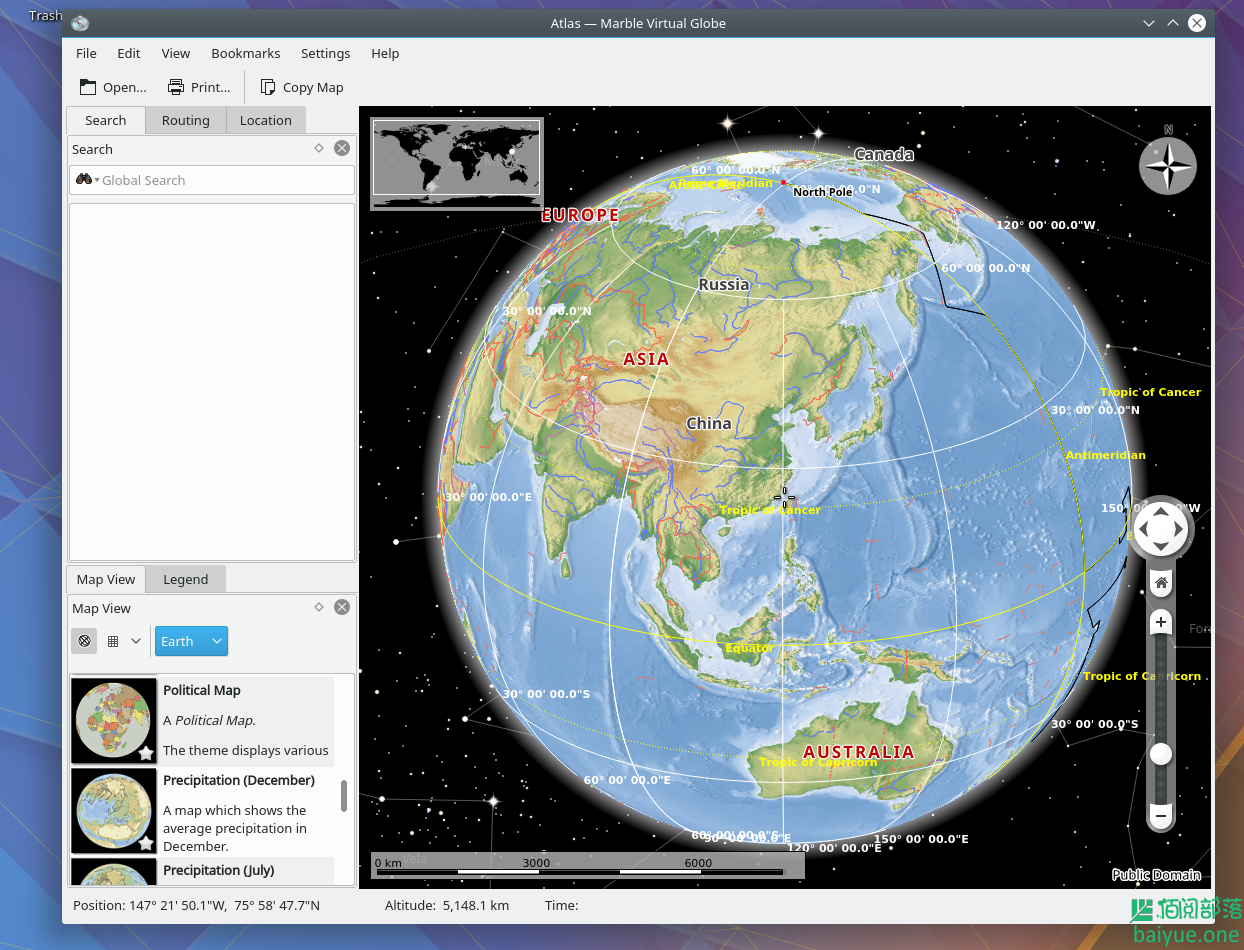Switch to the grid list view icon
Viewport: 1244px width, 950px height.
(113, 641)
